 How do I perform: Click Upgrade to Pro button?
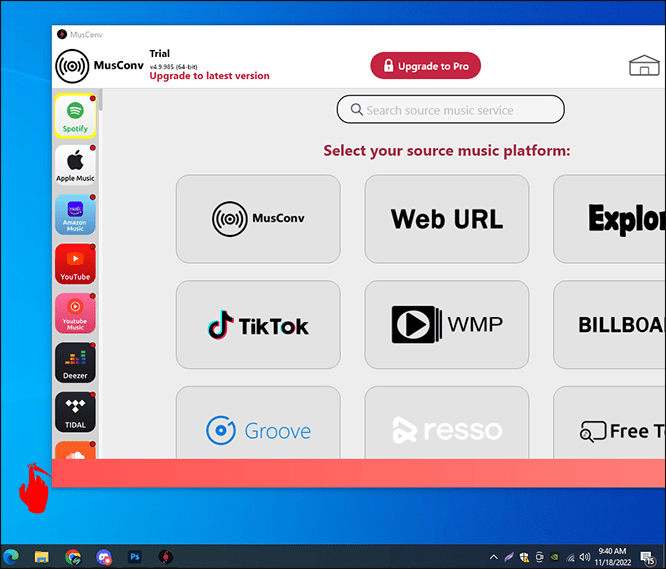click(x=426, y=66)
